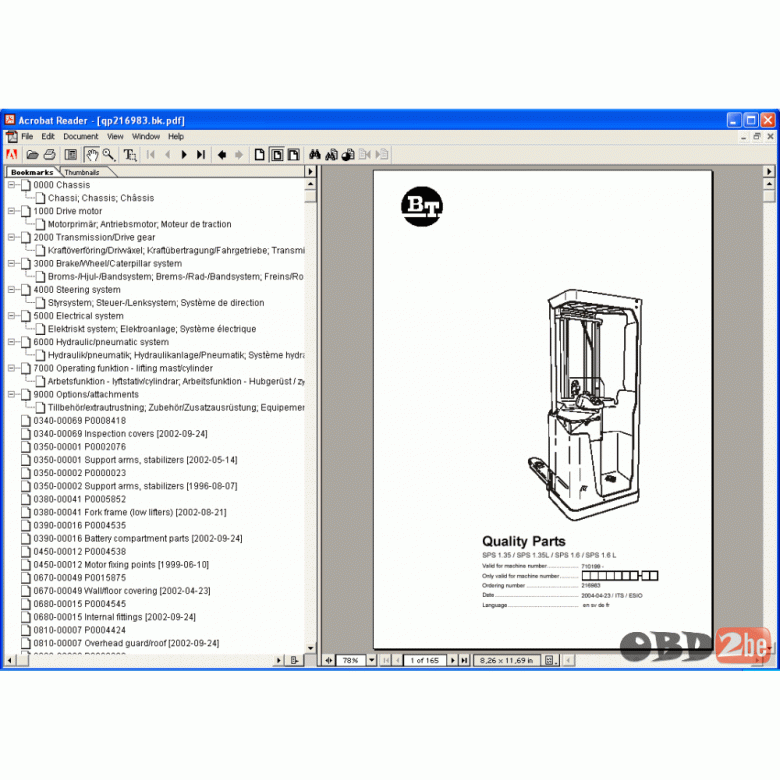The height and width of the screenshot is (780, 780).
Task: Go to previous page from top toolbar
Action: tap(167, 155)
